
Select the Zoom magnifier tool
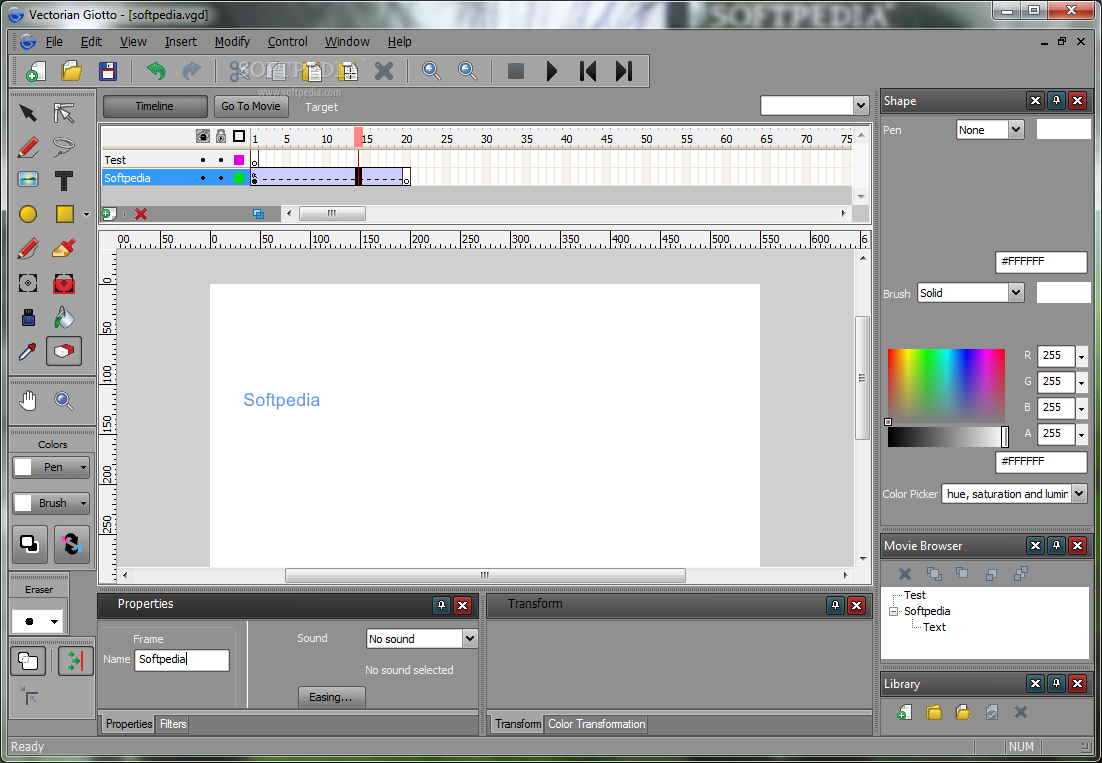(64, 401)
